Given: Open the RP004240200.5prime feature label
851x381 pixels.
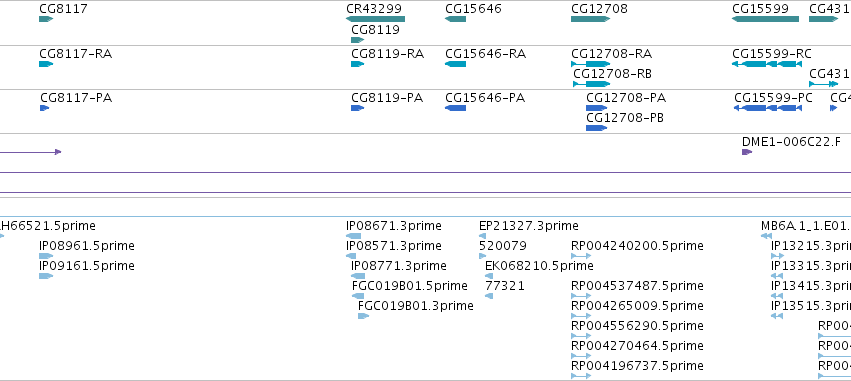Looking at the screenshot, I should [x=637, y=246].
